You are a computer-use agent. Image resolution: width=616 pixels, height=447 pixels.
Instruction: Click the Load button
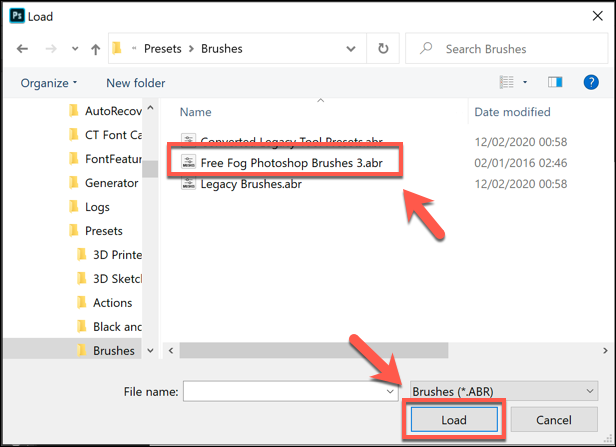(x=454, y=420)
